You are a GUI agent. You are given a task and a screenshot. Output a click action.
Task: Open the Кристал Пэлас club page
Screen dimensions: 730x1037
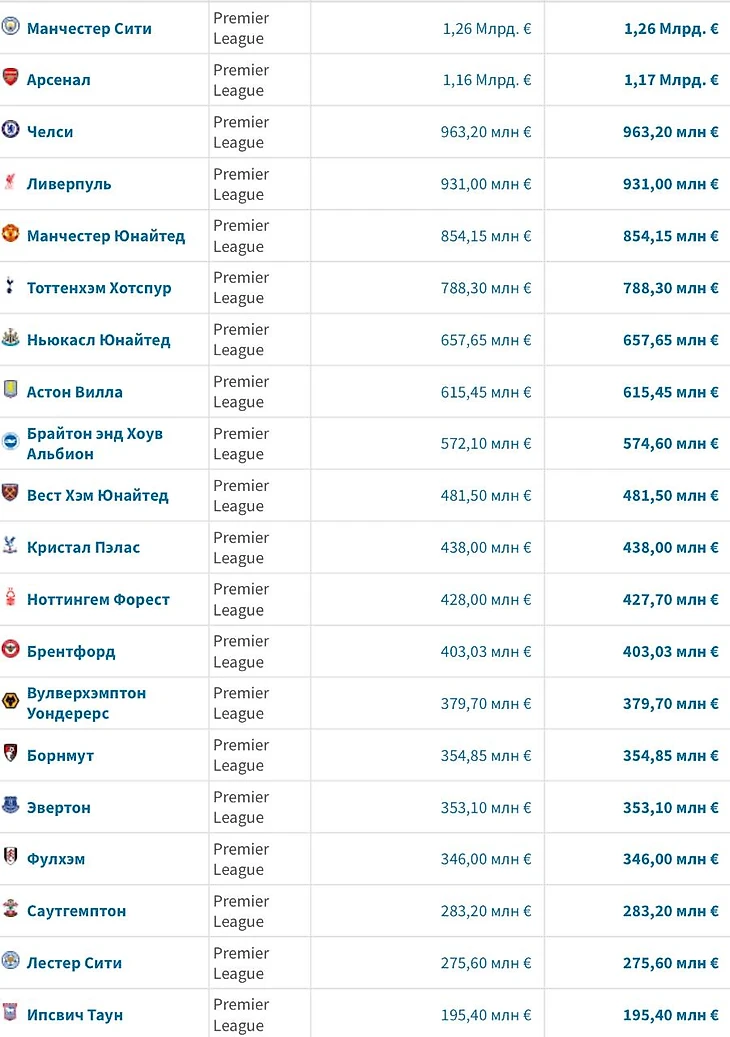pos(83,548)
